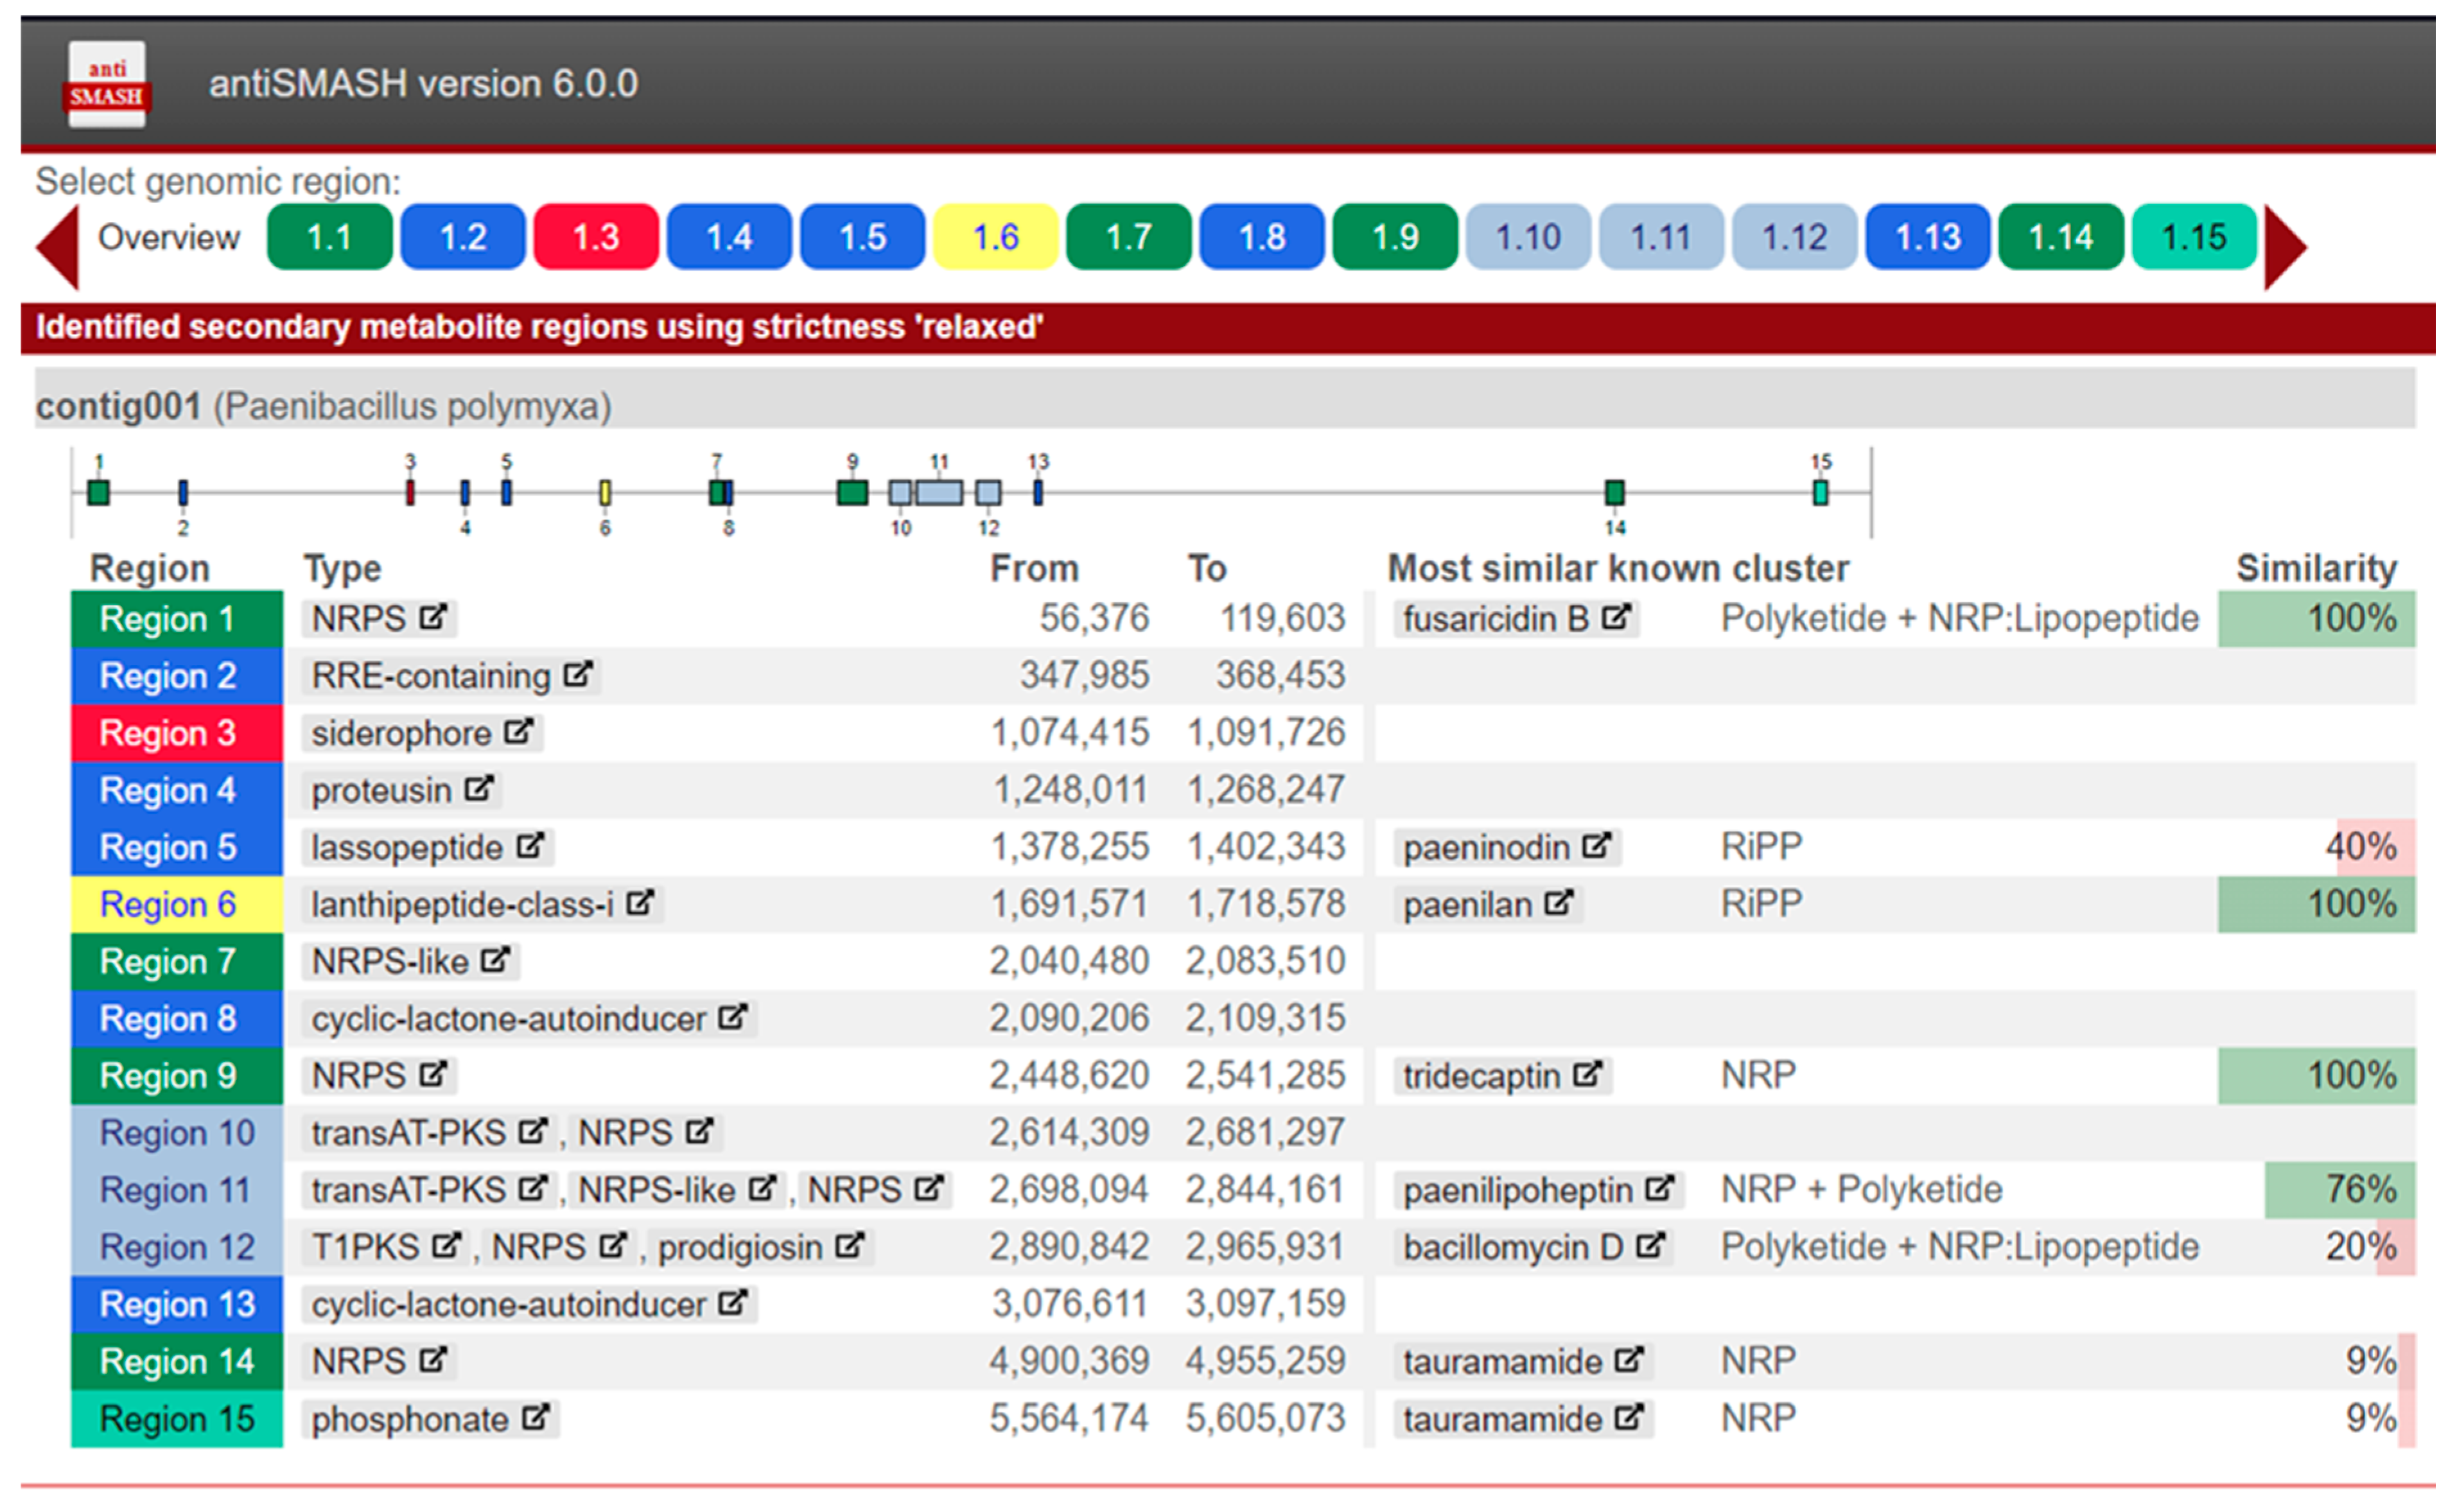This screenshot has height=1512, width=2457.
Task: Open external link icon after phosphonate
Action: coord(535,1418)
